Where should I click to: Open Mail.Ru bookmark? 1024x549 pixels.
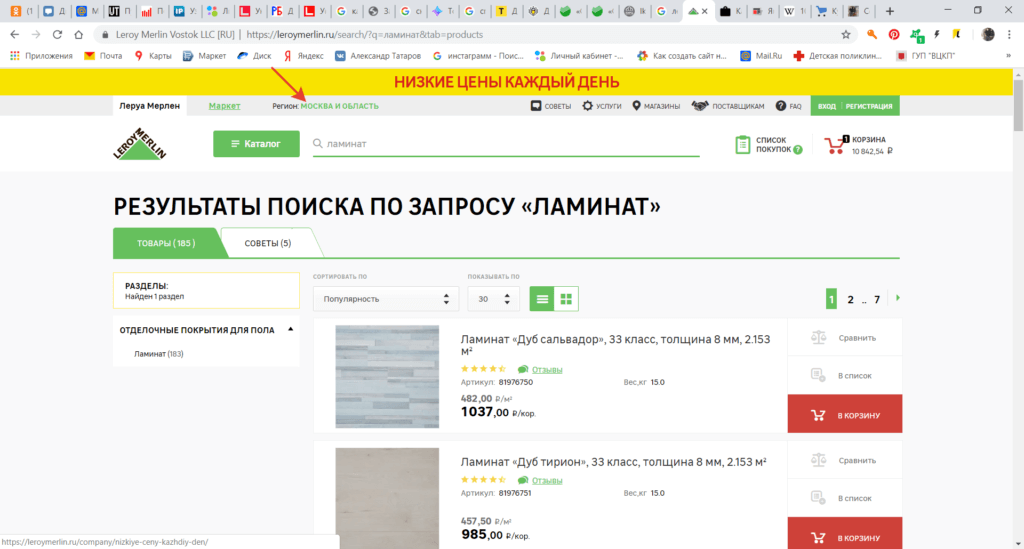761,56
